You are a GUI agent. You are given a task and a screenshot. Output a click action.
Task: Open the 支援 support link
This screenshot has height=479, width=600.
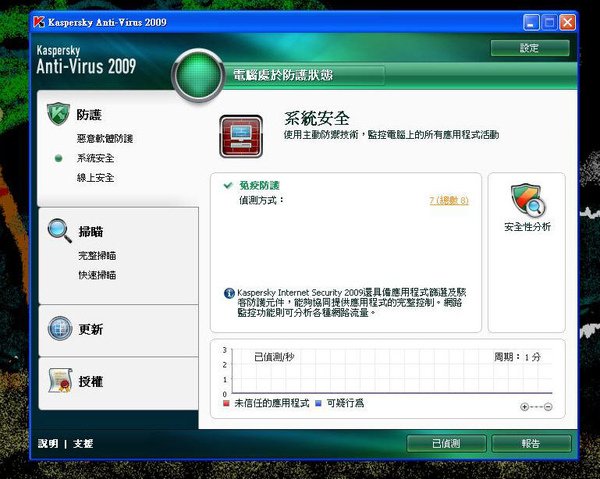83,444
